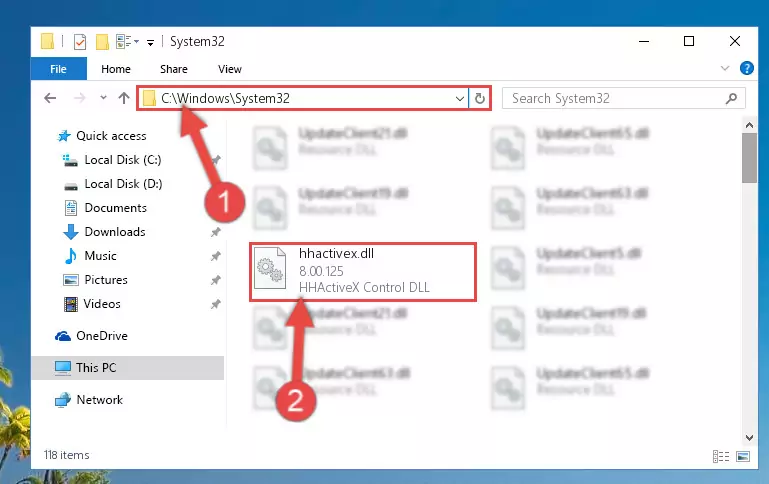769x484 pixels.
Task: Open the Help question mark icon
Action: point(746,68)
